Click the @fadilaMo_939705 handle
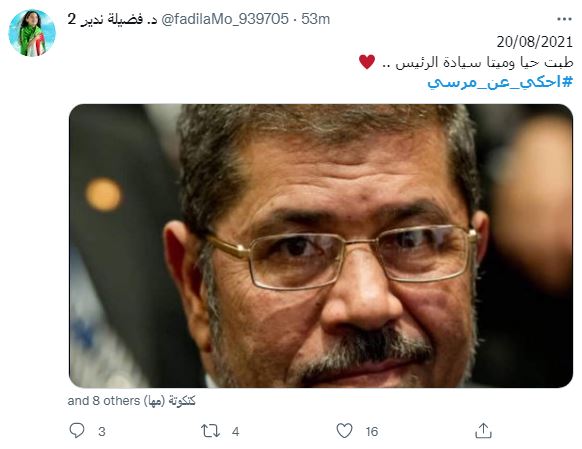Screen dimensions: 582x449 coord(225,19)
